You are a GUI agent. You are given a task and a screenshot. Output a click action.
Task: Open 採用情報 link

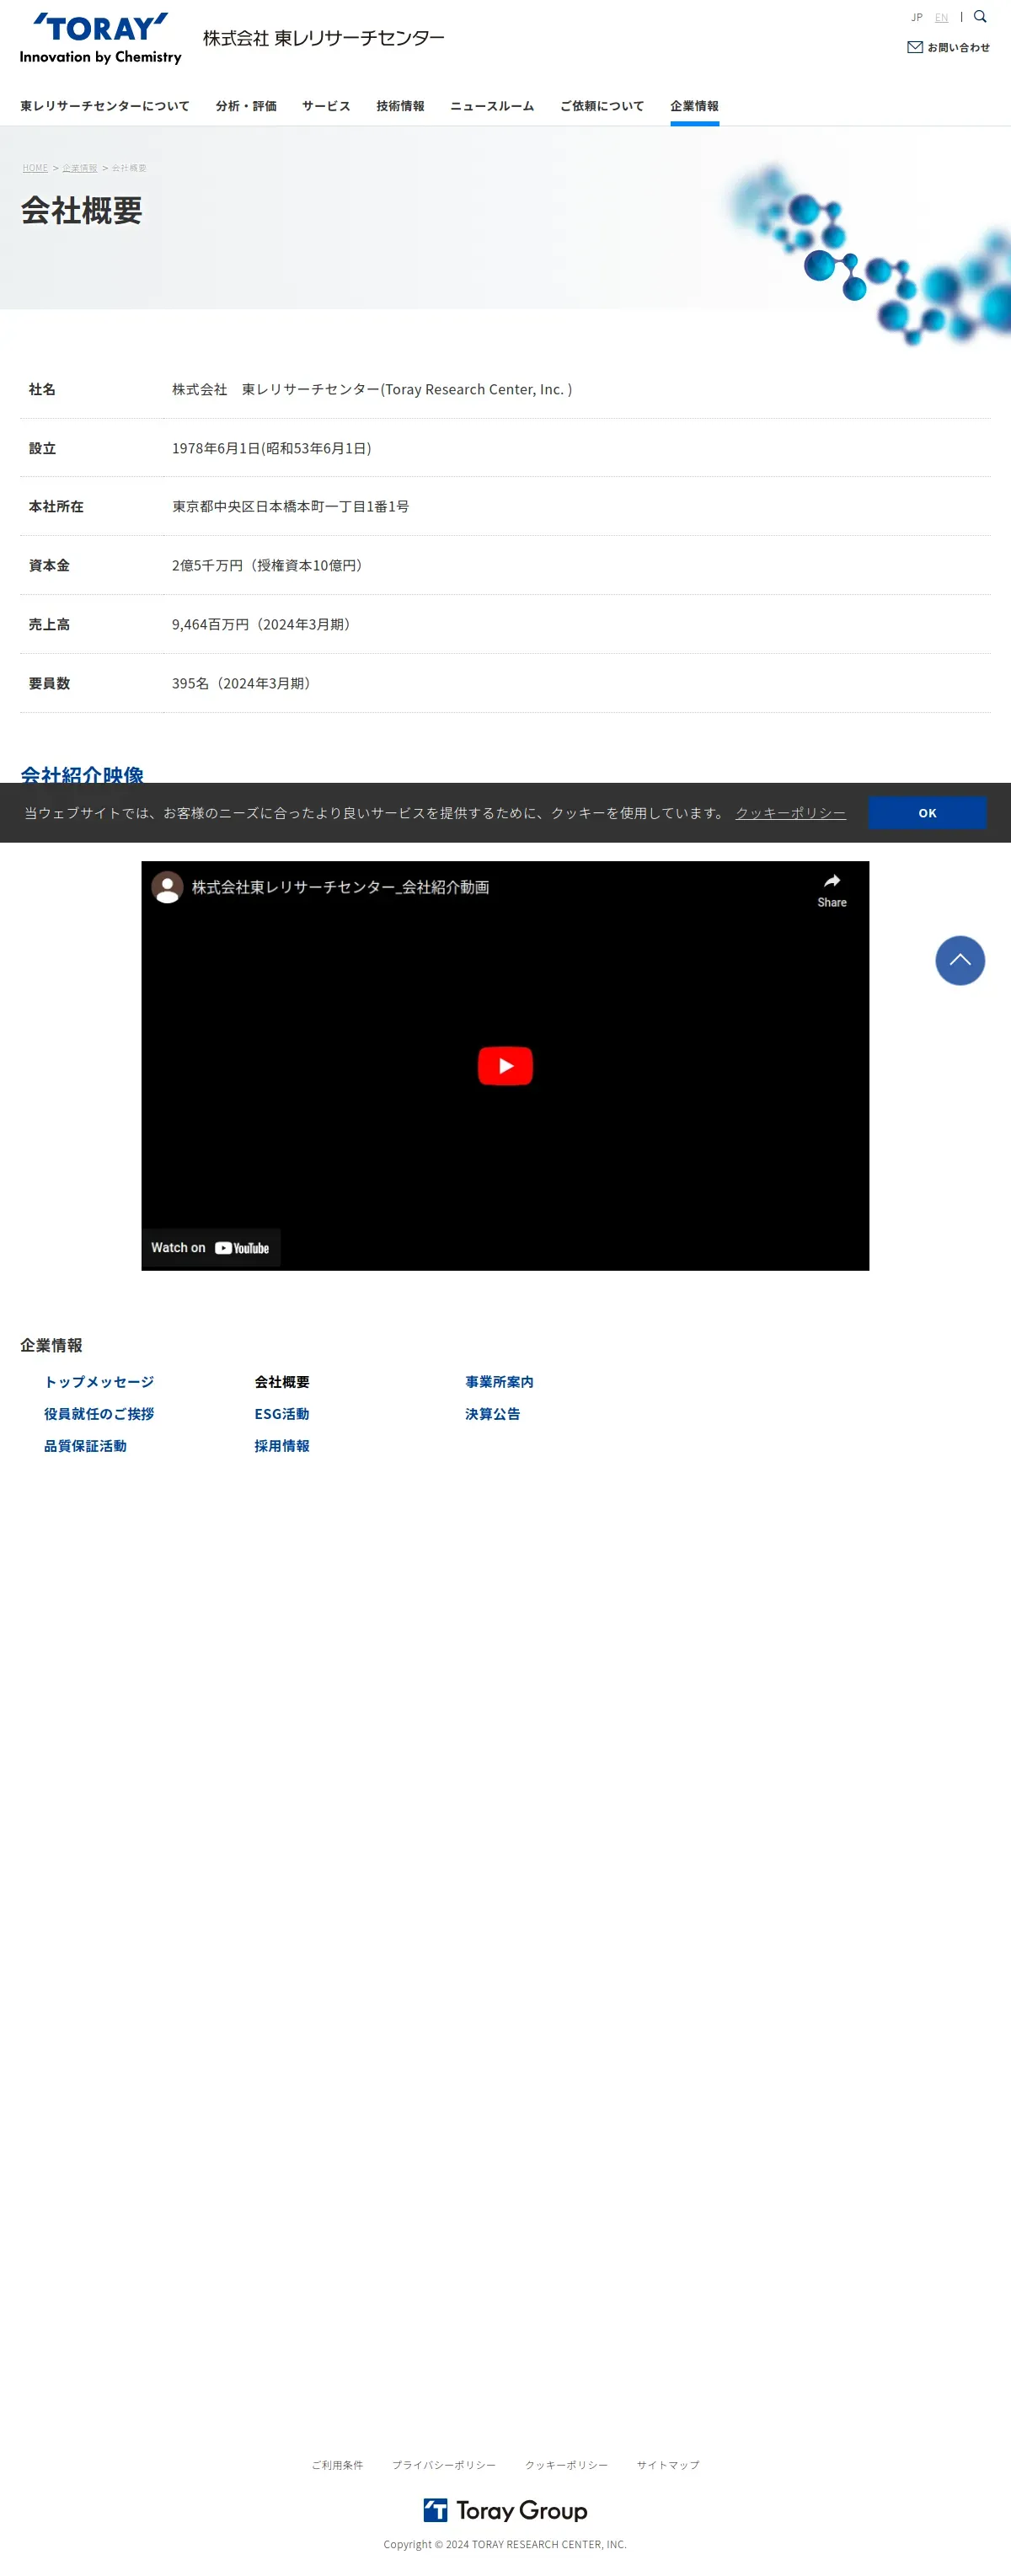pos(282,1446)
